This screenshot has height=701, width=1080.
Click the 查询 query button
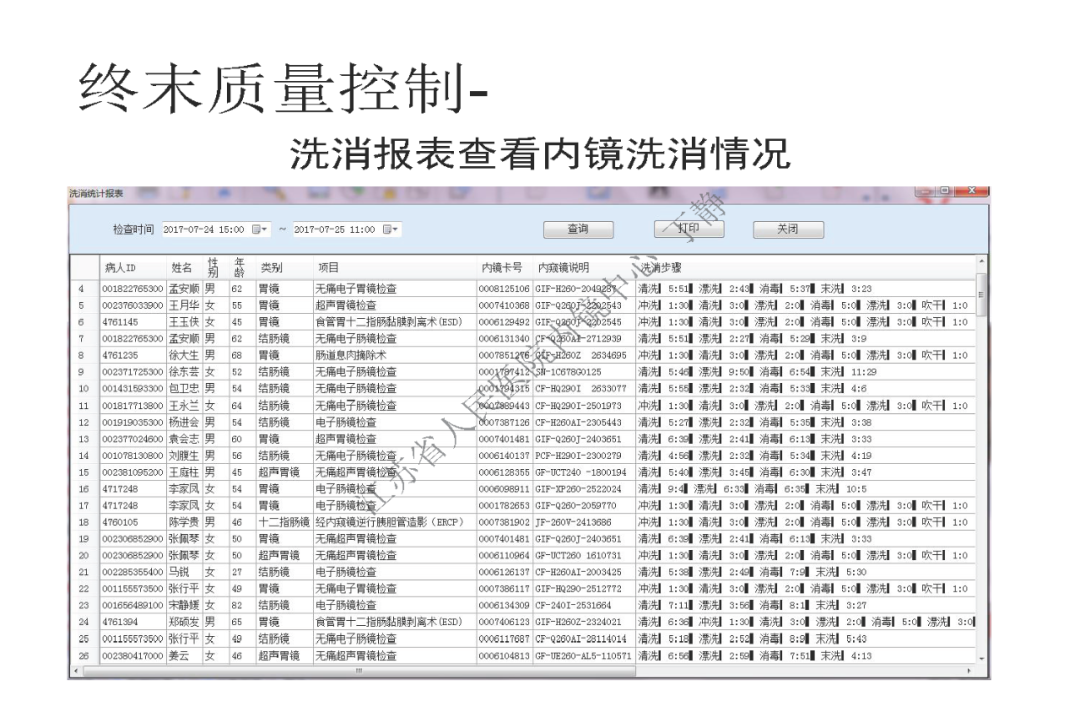579,228
